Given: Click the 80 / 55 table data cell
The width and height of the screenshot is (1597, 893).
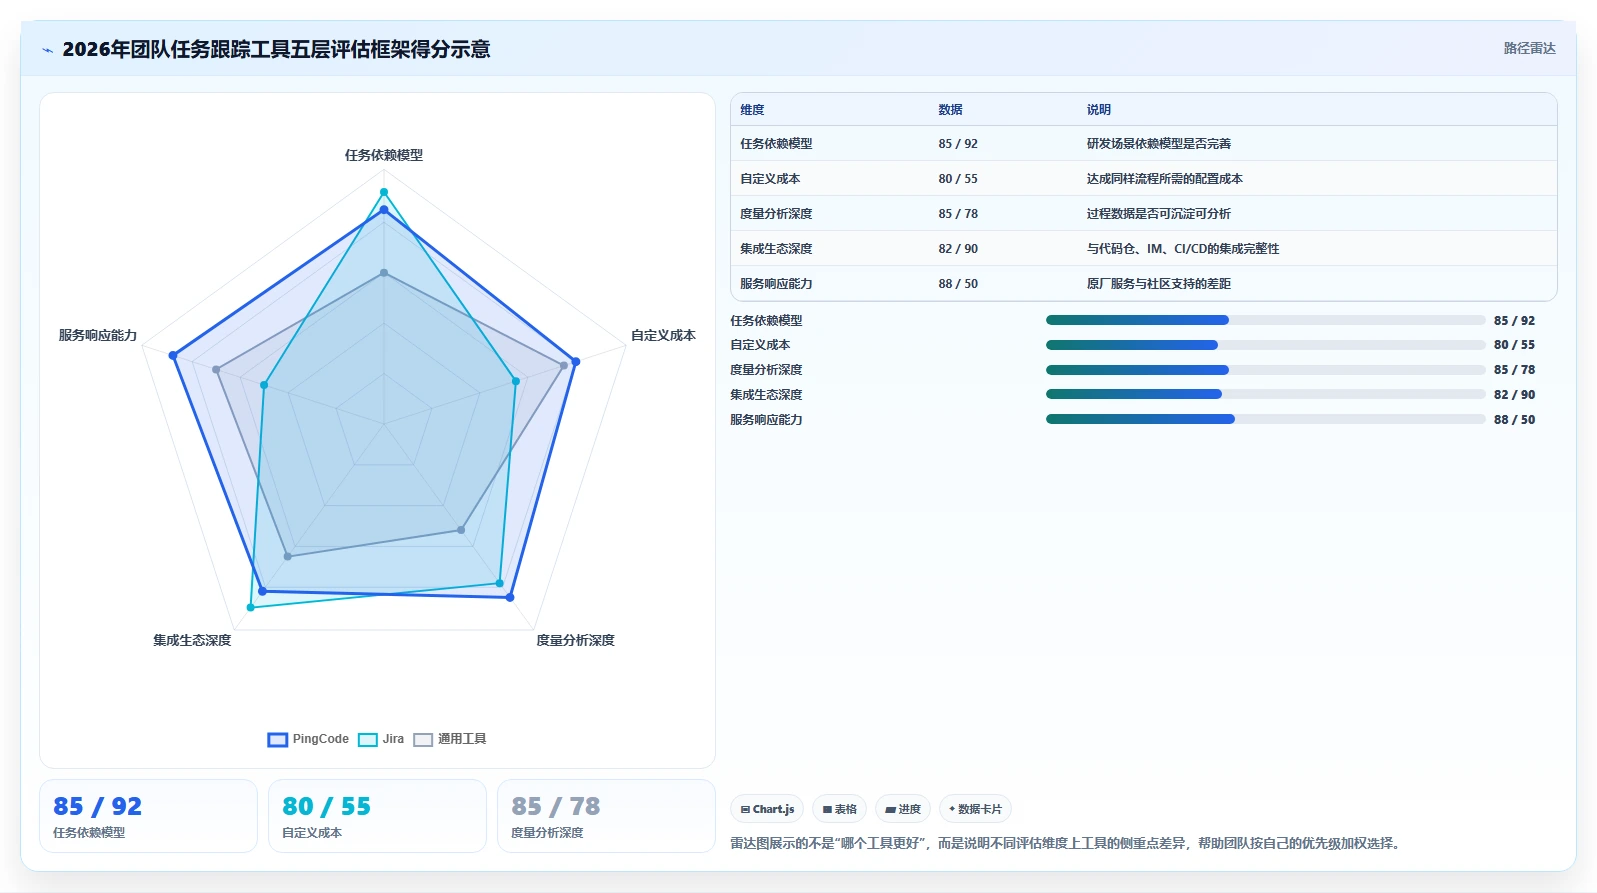Looking at the screenshot, I should 958,179.
